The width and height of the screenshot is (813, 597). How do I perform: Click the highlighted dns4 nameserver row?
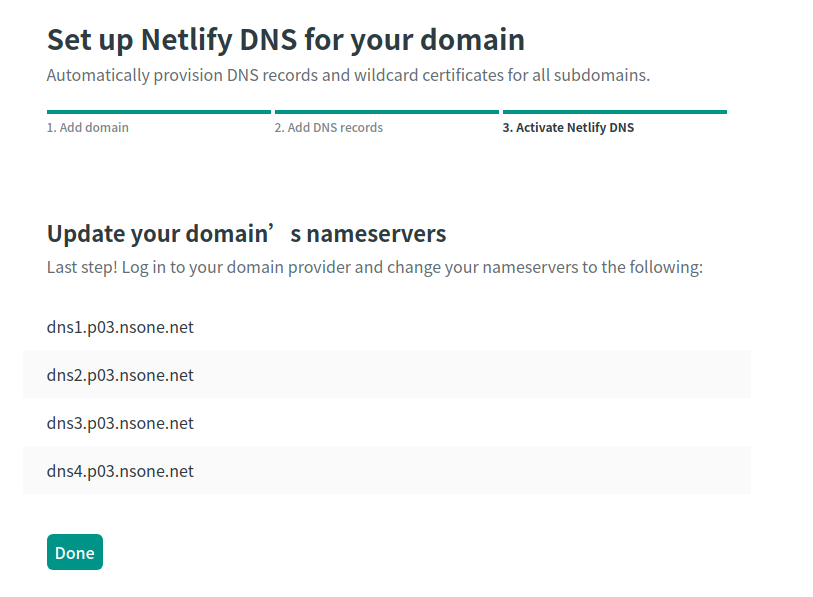(x=397, y=471)
